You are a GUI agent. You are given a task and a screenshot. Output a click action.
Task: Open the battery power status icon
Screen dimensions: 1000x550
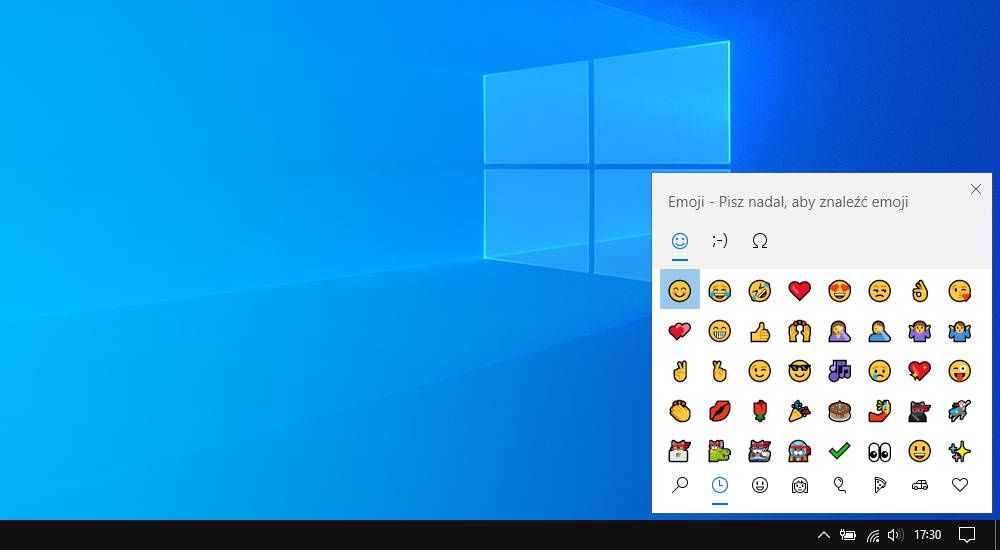click(848, 535)
